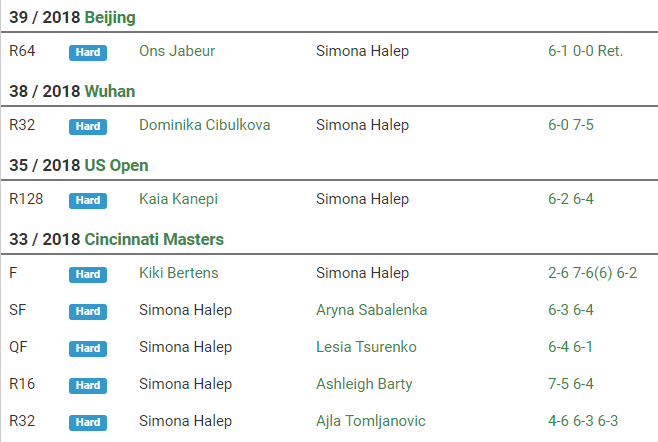
Task: Select the Hard badge in the Kaia Kanepi row
Action: [x=88, y=200]
